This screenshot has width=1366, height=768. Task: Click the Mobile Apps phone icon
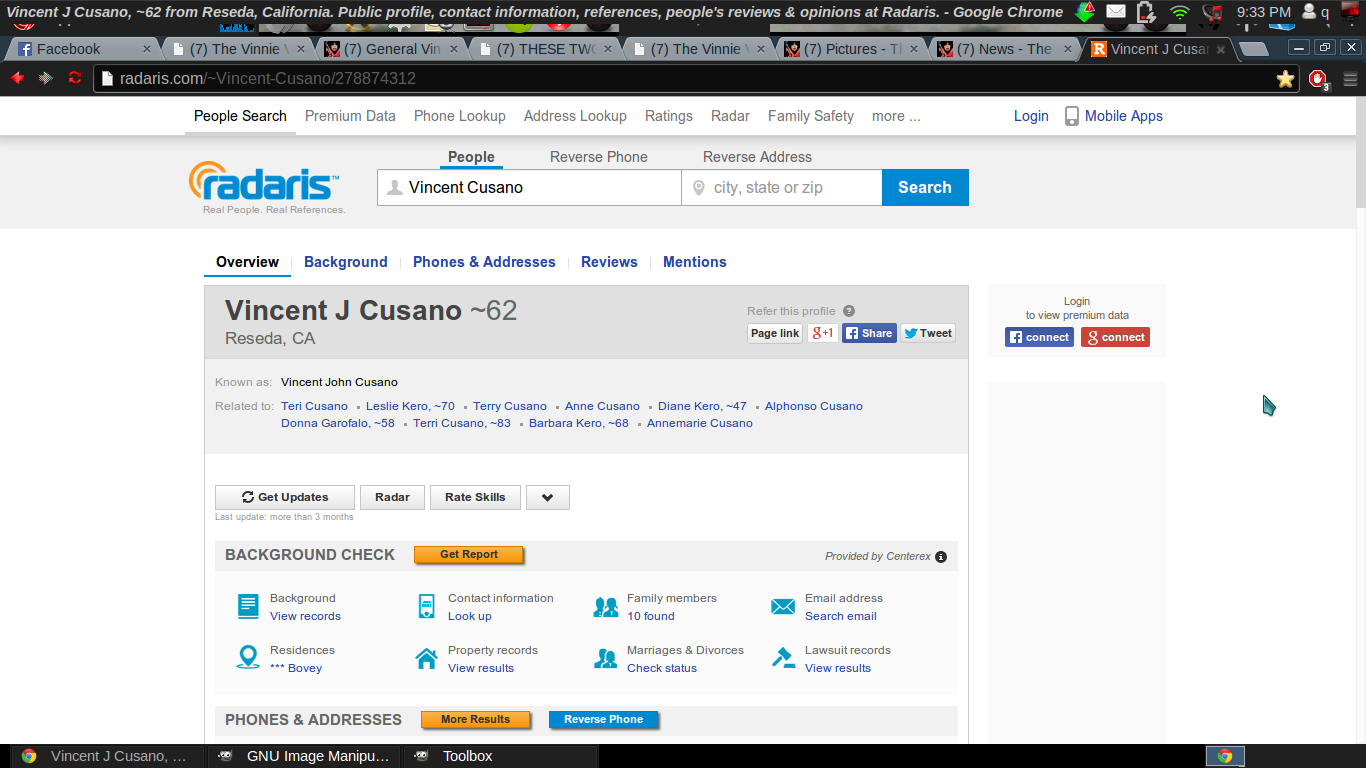(1072, 116)
